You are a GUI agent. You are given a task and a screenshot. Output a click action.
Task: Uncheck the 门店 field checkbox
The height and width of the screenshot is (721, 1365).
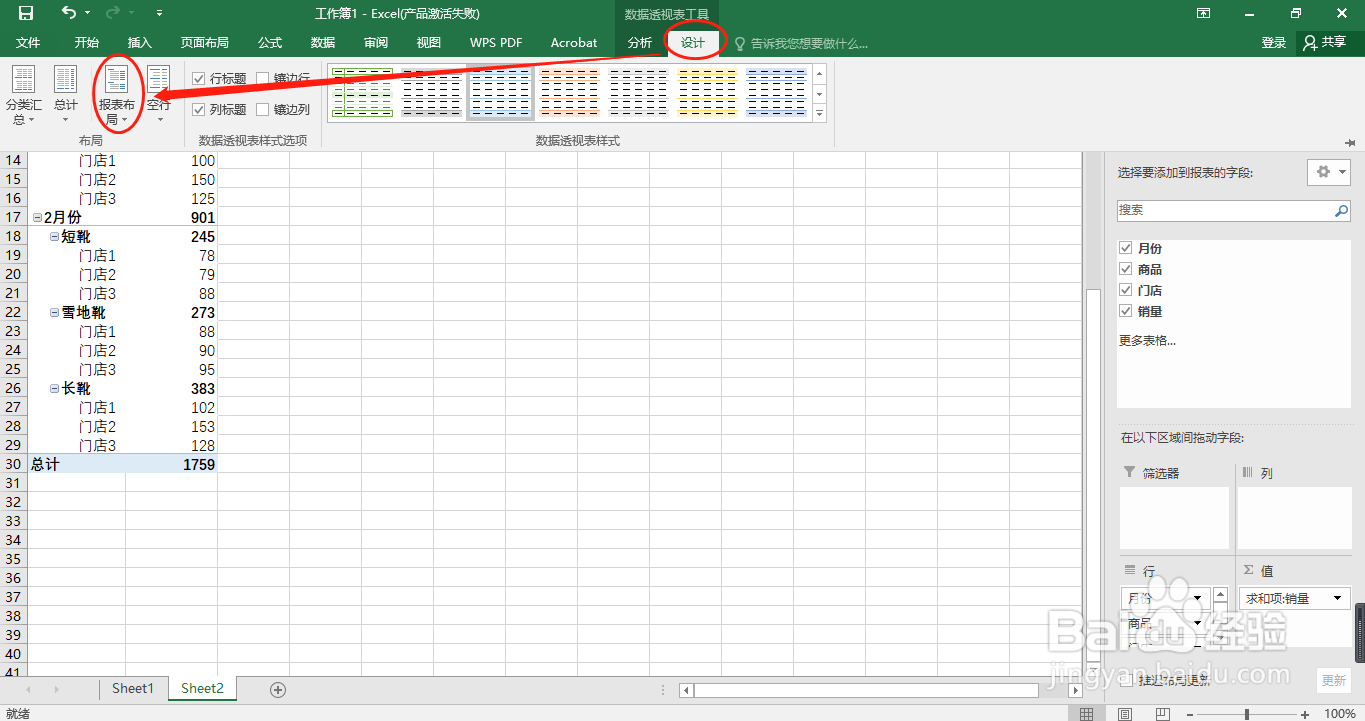[x=1126, y=290]
